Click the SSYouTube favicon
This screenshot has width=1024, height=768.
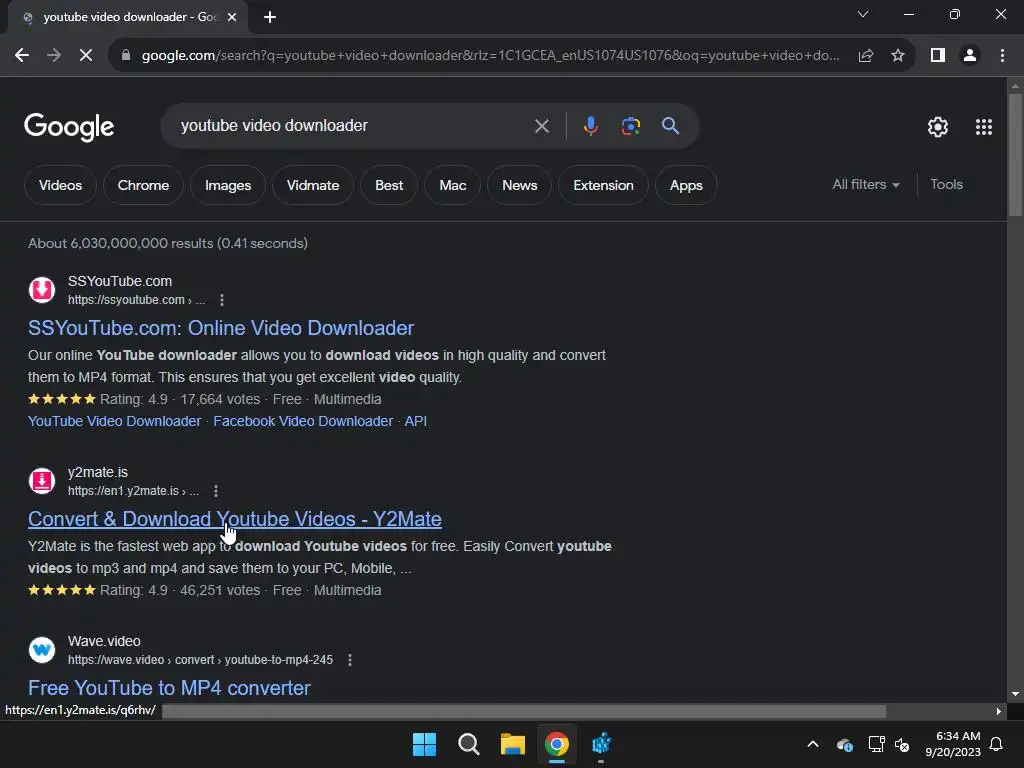pyautogui.click(x=42, y=290)
